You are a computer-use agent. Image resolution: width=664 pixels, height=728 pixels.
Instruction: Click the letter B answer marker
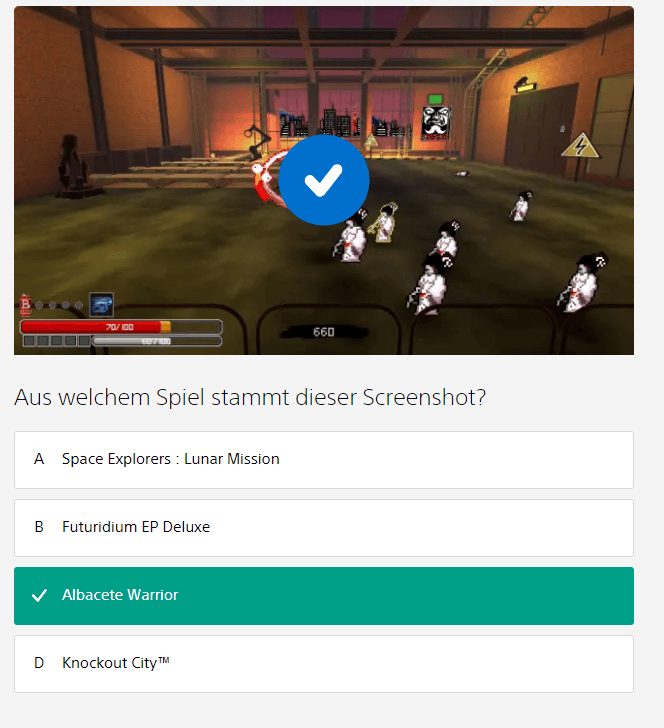point(39,527)
